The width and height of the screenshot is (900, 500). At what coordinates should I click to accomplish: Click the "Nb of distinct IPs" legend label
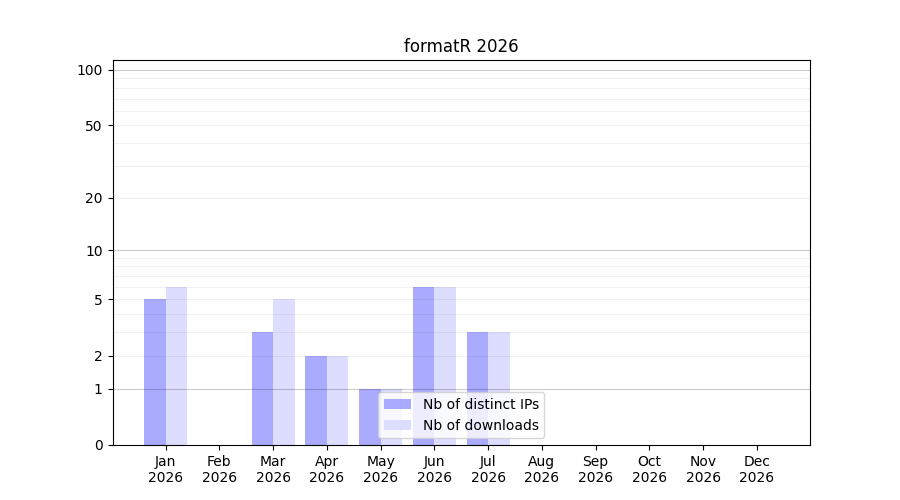coord(481,404)
